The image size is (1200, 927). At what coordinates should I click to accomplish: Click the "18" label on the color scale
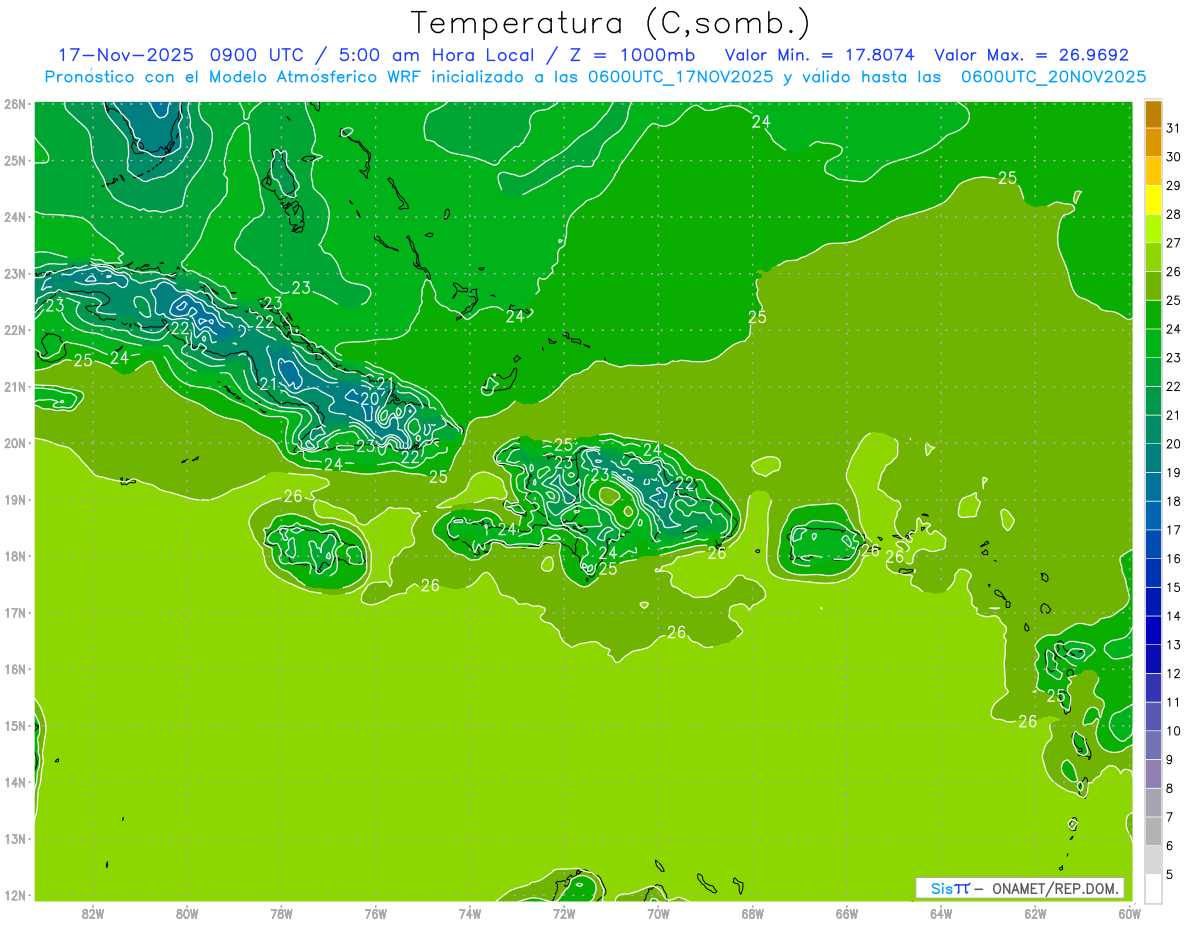(x=1174, y=501)
